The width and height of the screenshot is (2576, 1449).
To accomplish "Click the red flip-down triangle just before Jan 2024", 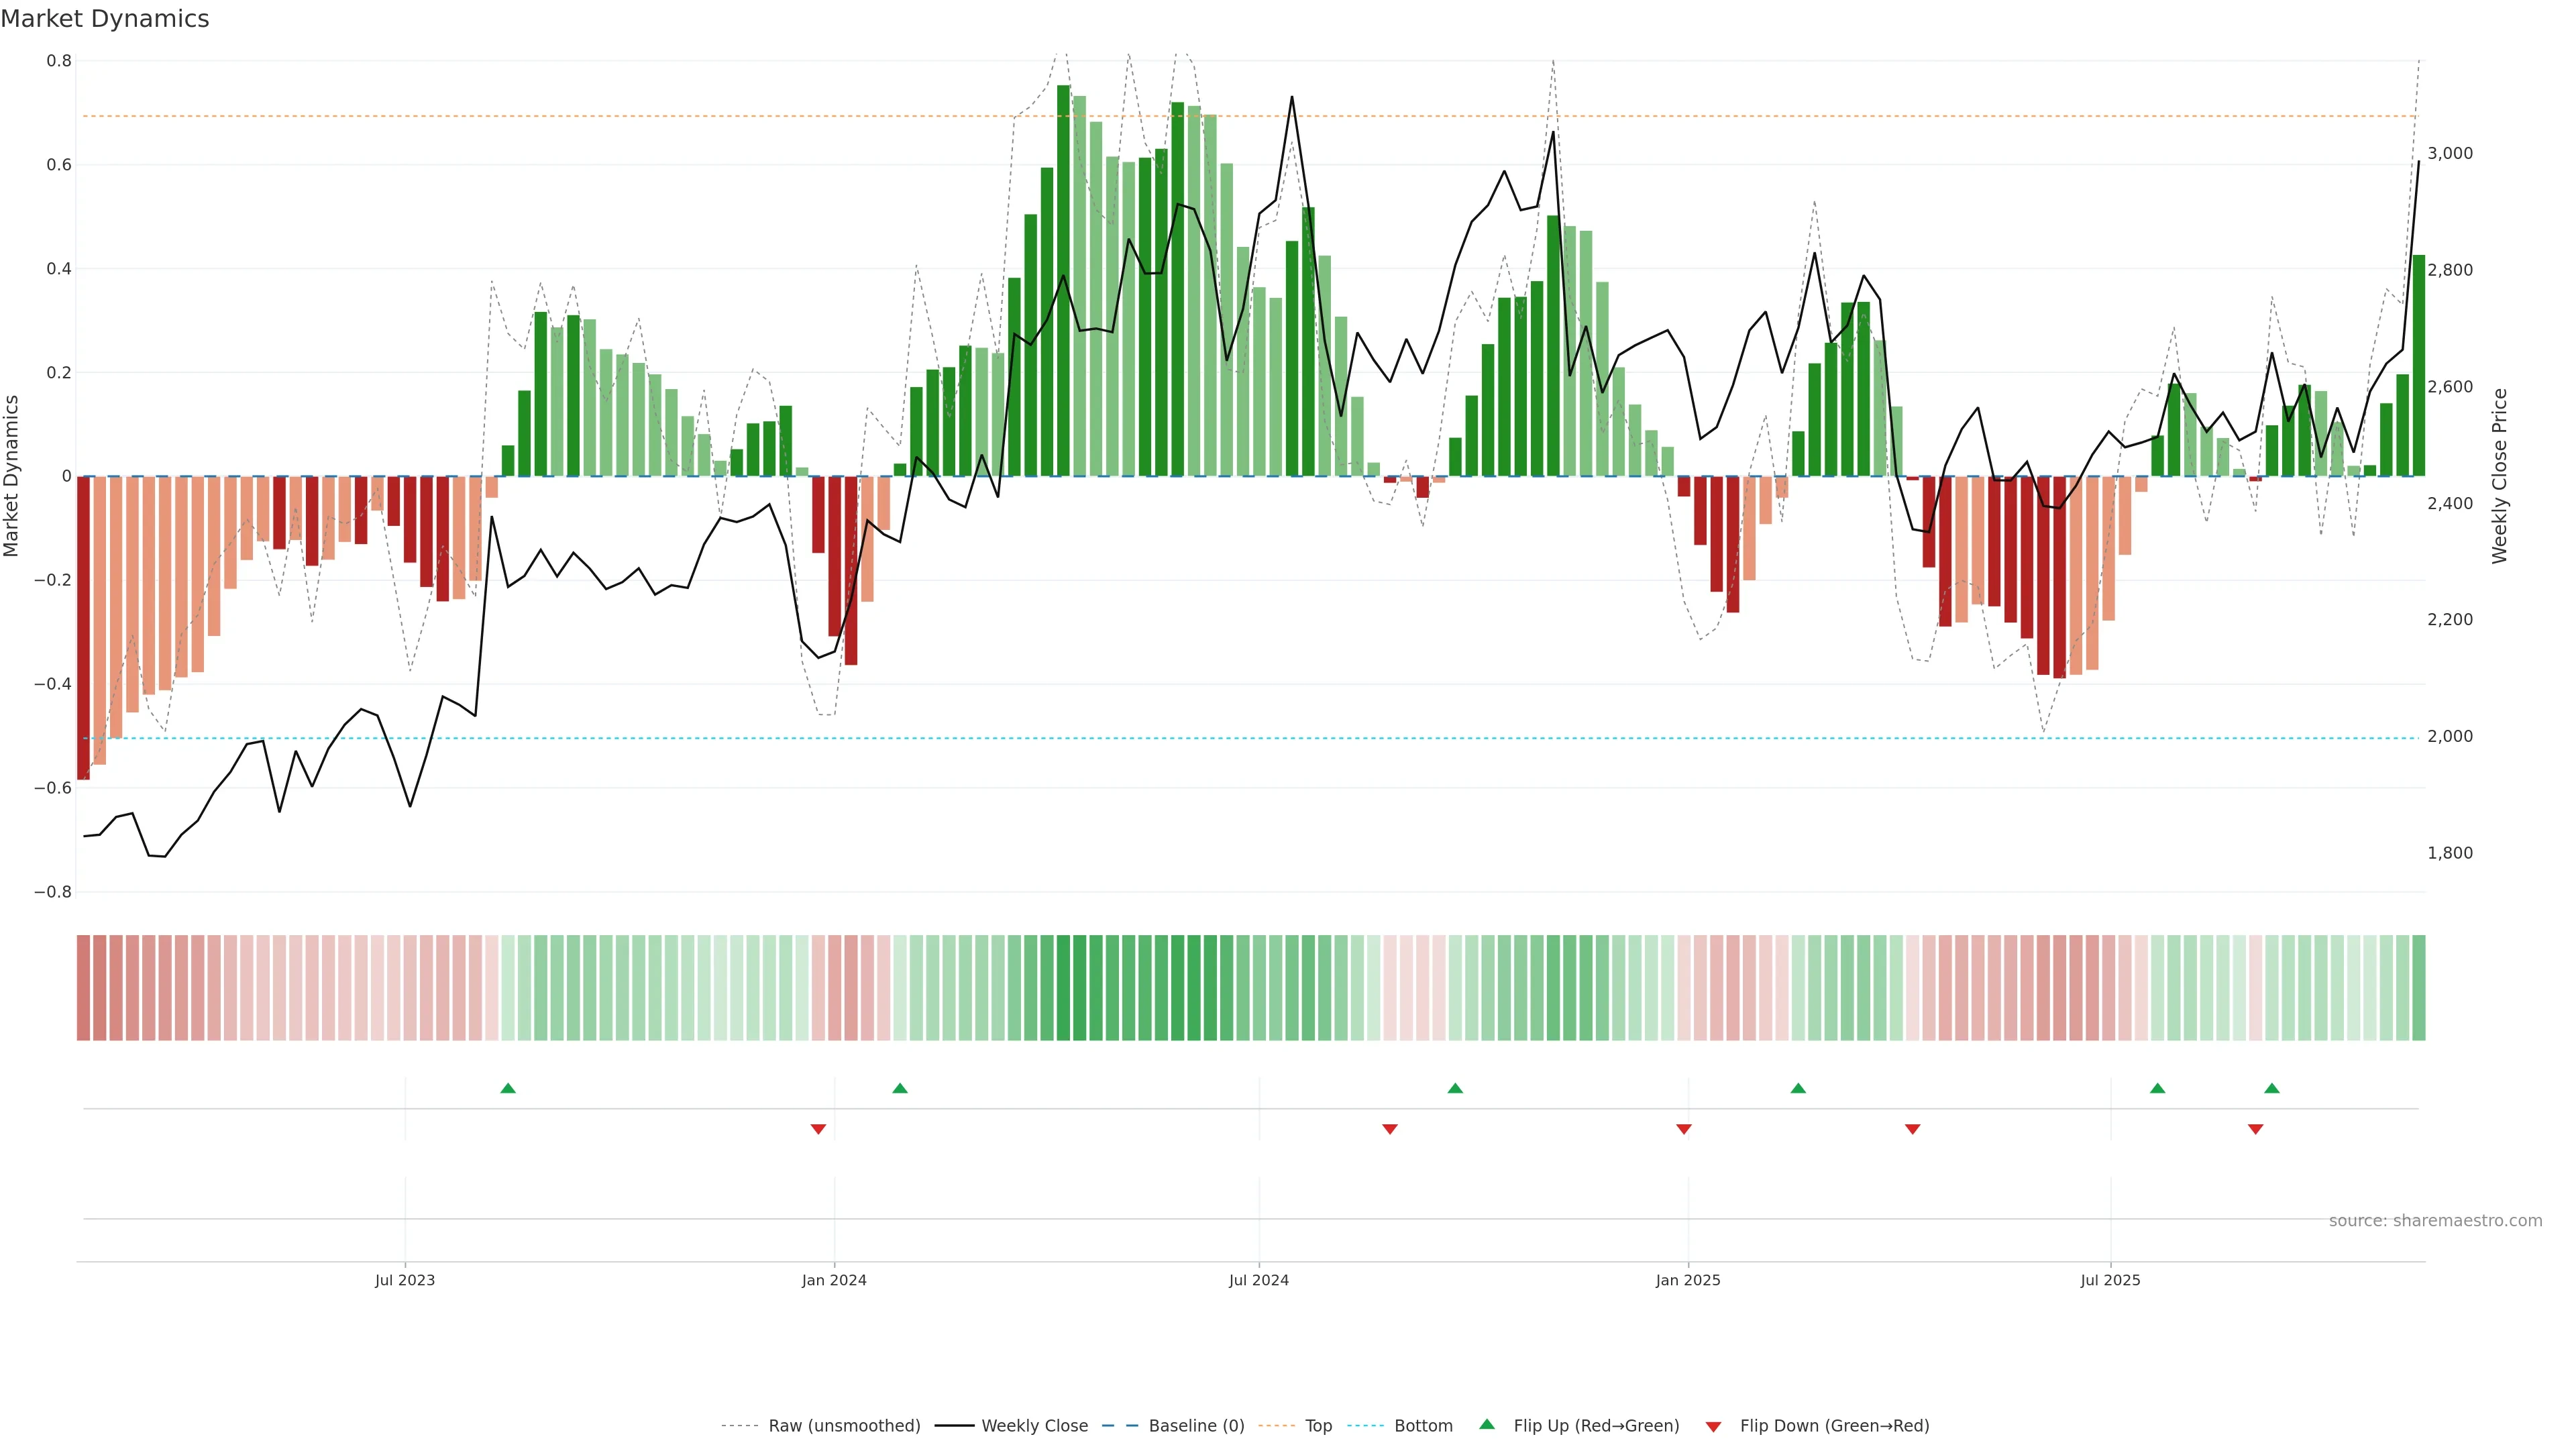I will 818,1129.
